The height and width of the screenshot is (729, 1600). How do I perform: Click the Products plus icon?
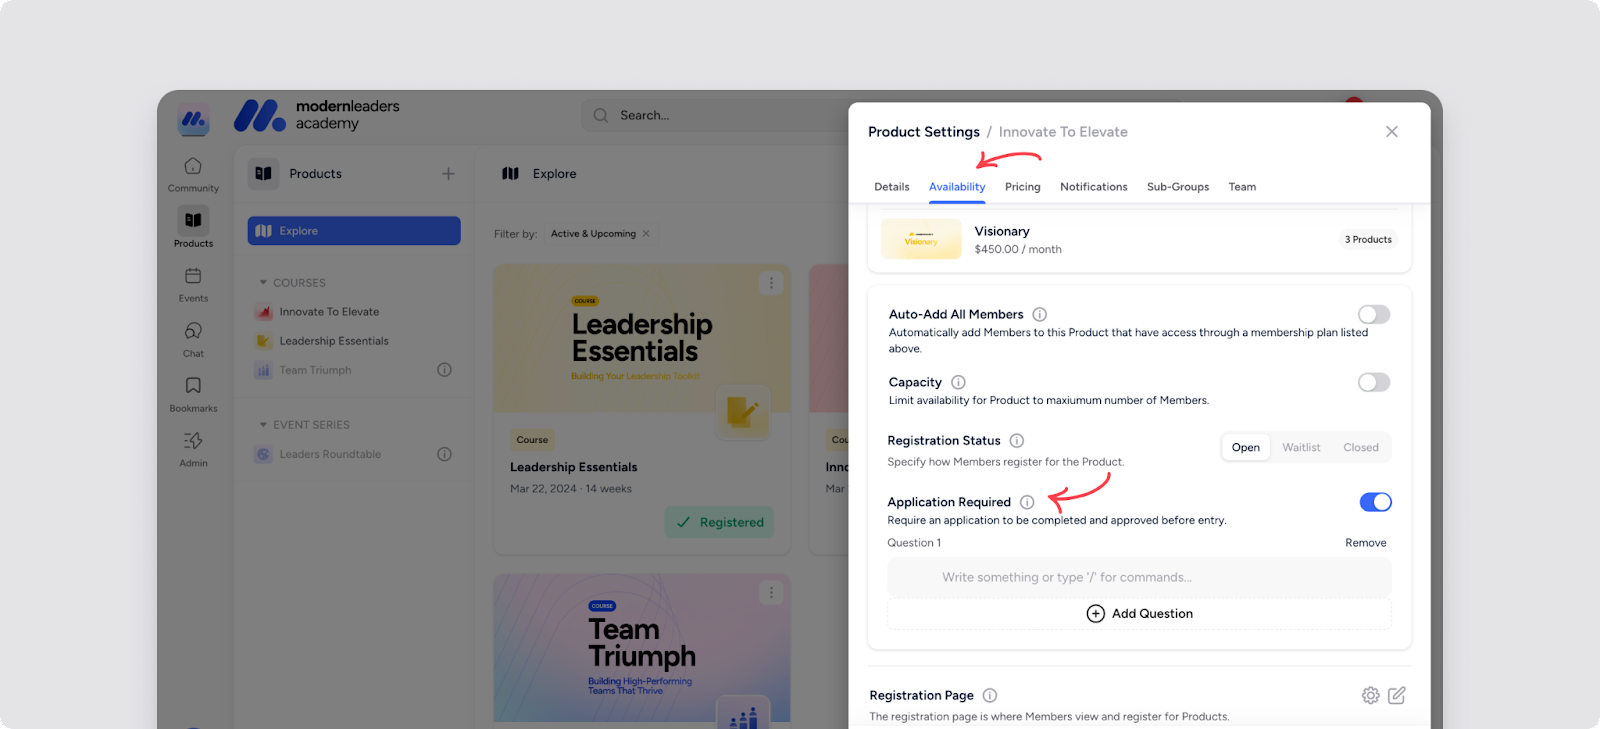pos(448,174)
